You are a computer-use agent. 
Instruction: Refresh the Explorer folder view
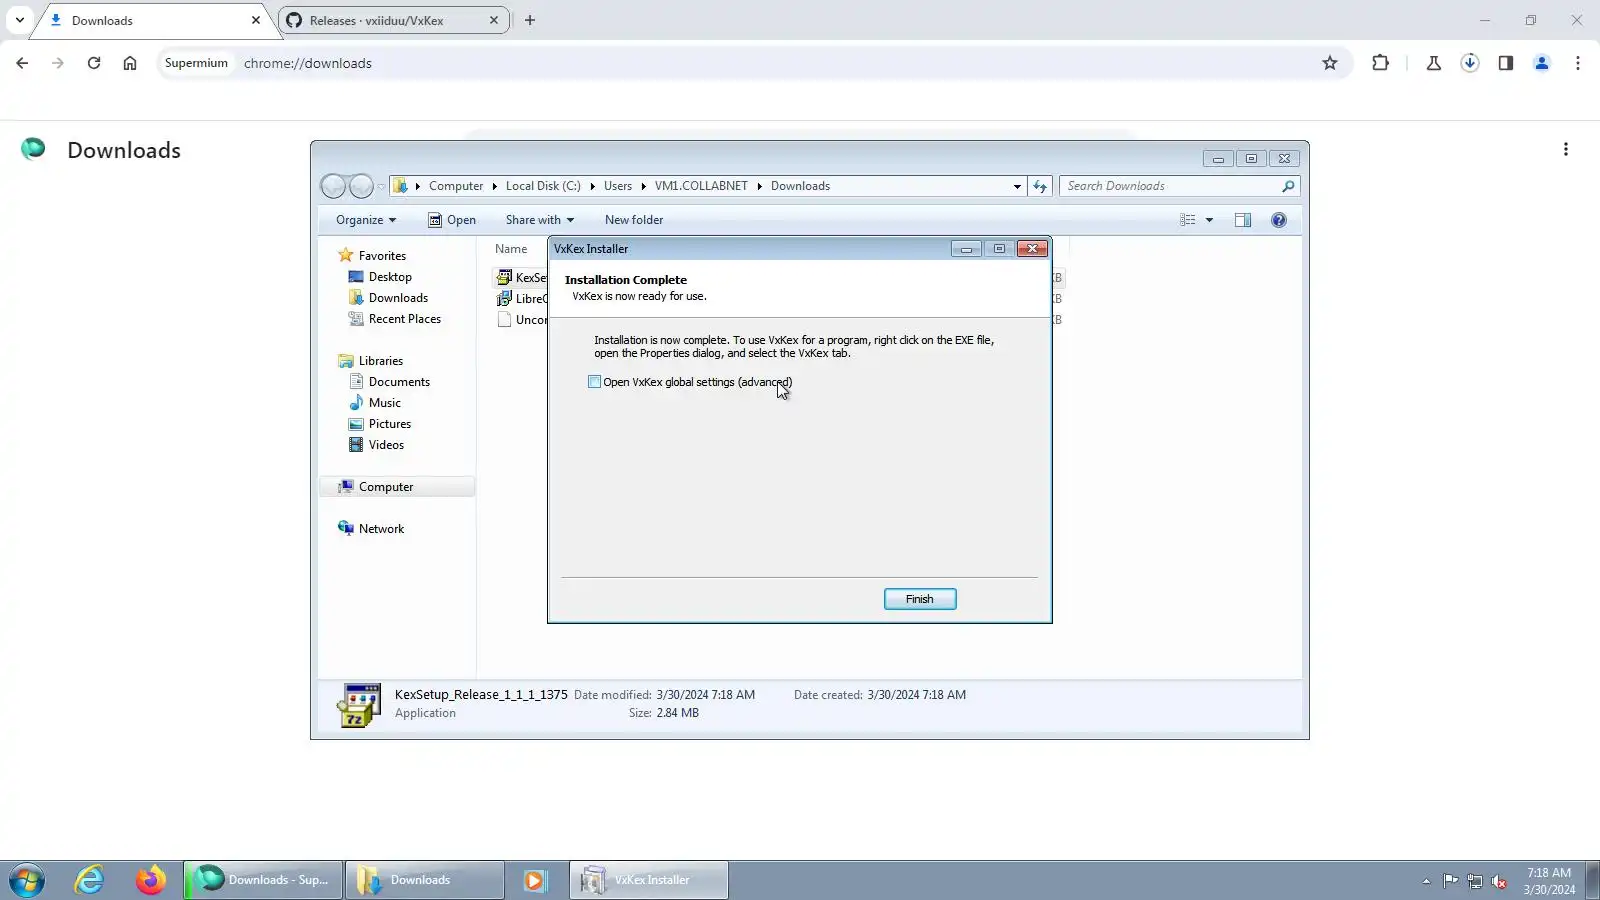pyautogui.click(x=1040, y=186)
